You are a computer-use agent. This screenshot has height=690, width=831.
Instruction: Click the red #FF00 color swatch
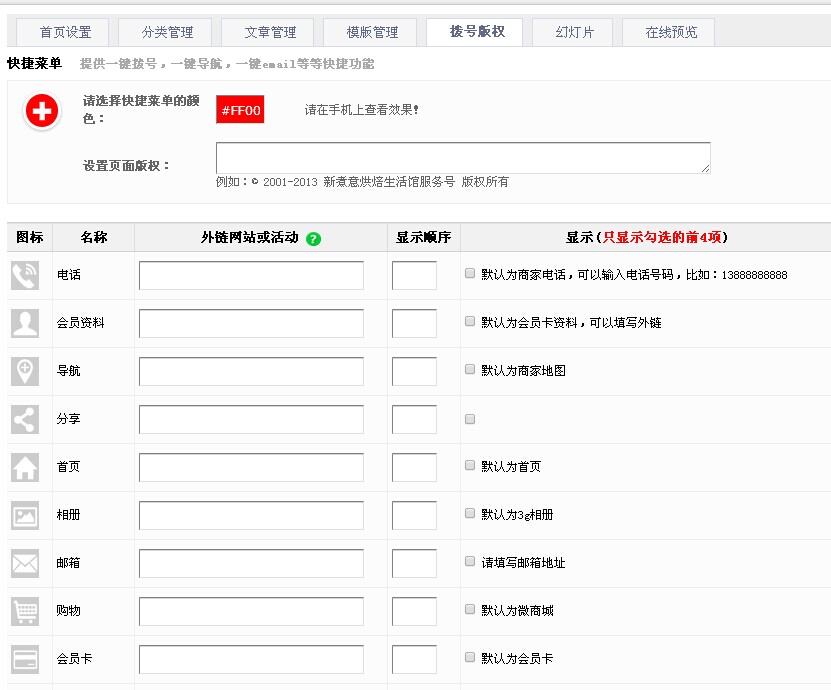(x=240, y=110)
